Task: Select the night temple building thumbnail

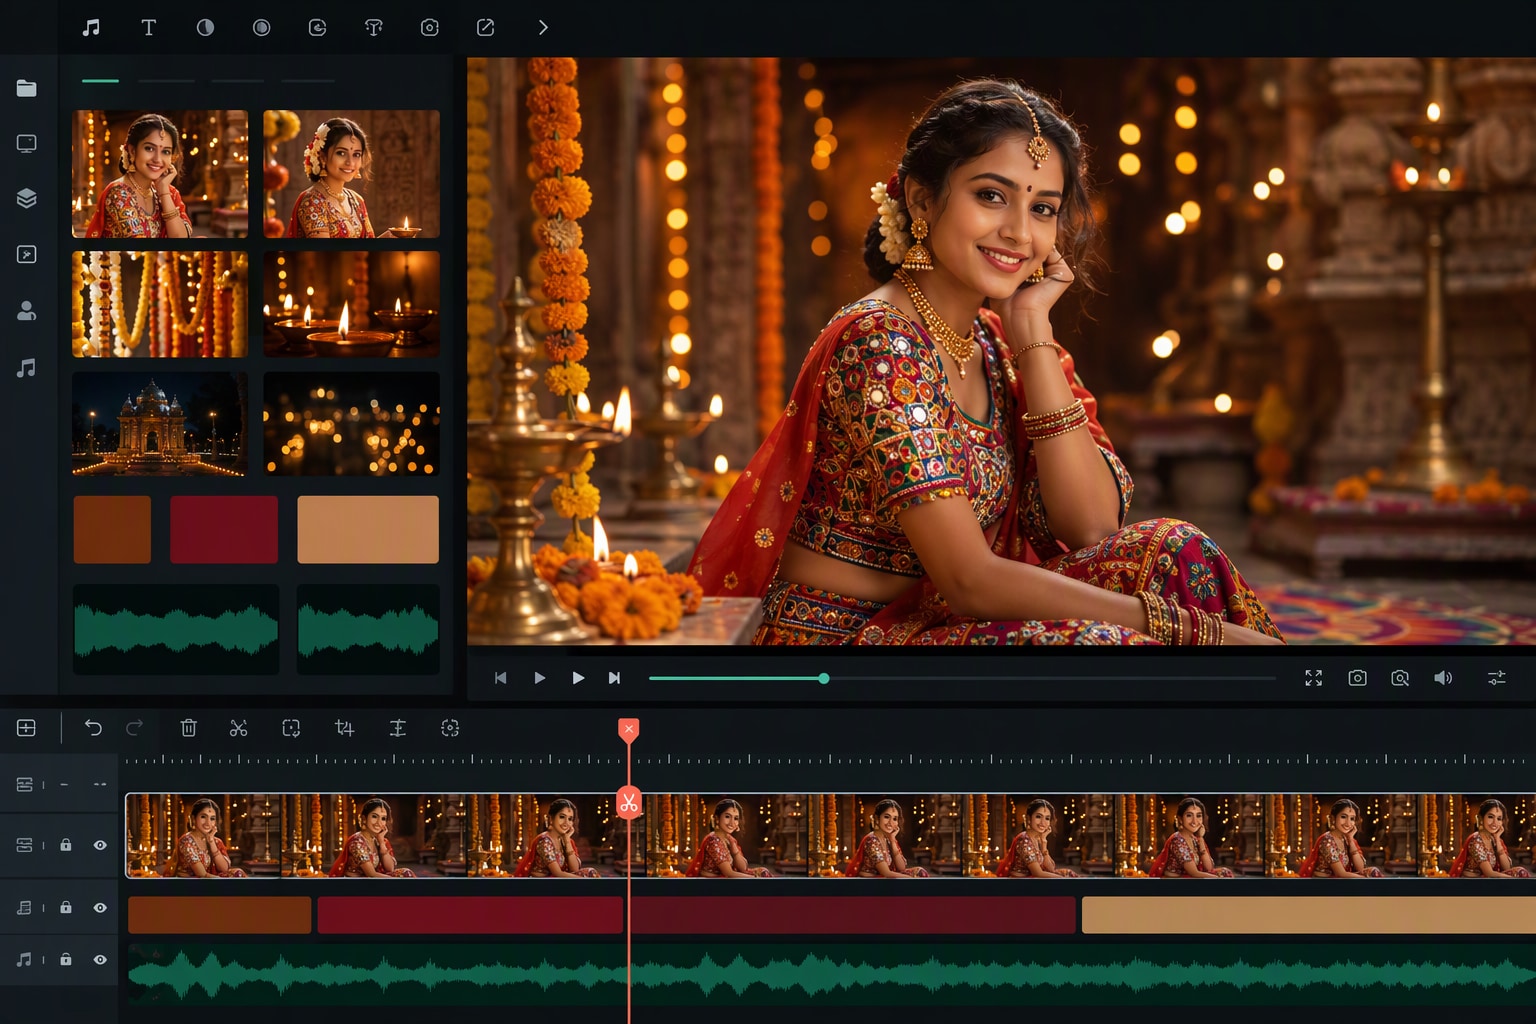Action: [160, 424]
